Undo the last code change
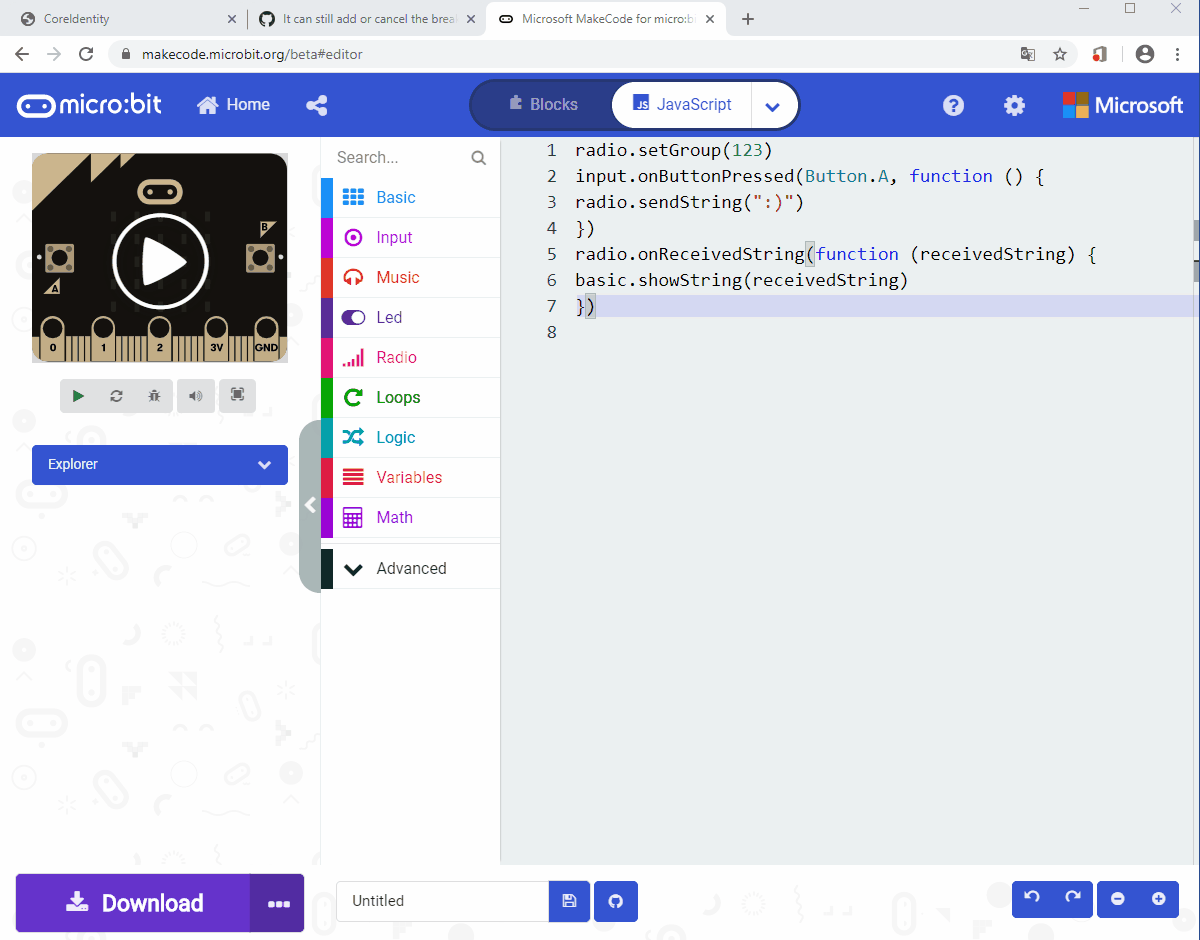The width and height of the screenshot is (1200, 940). click(1031, 899)
